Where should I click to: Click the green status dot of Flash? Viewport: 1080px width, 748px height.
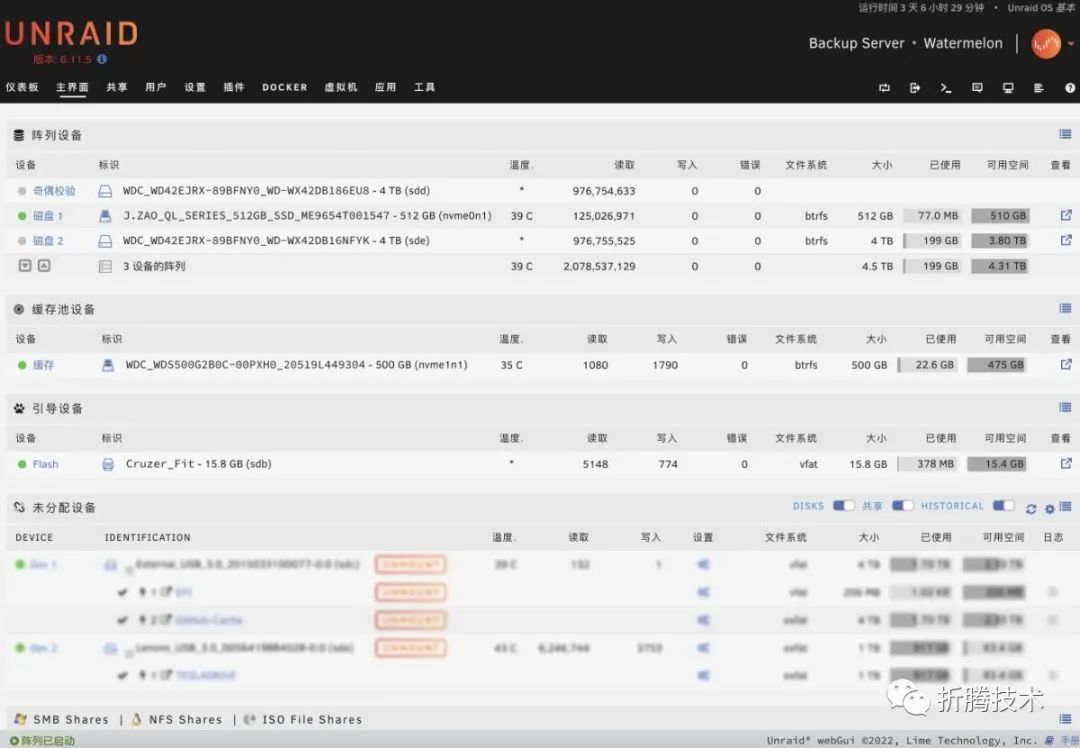click(22, 464)
